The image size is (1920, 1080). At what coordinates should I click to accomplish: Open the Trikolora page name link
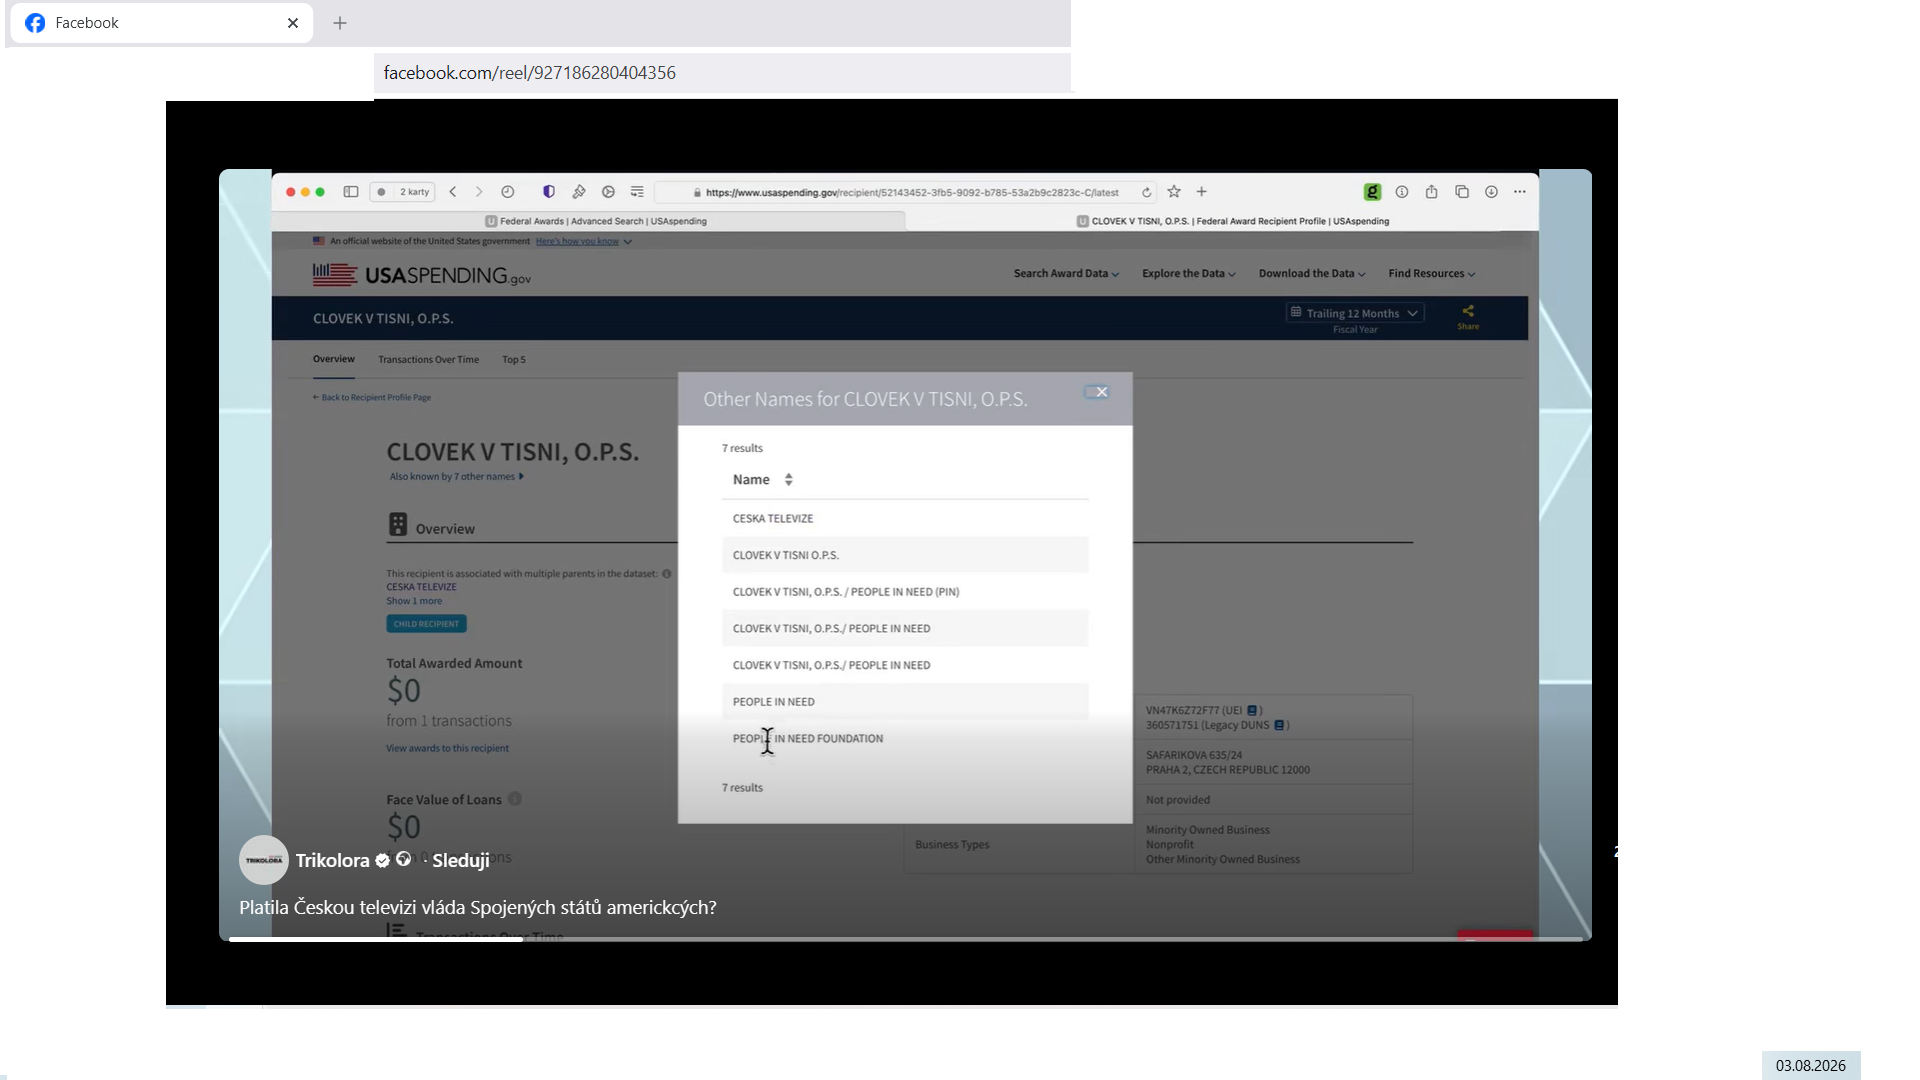click(x=333, y=860)
